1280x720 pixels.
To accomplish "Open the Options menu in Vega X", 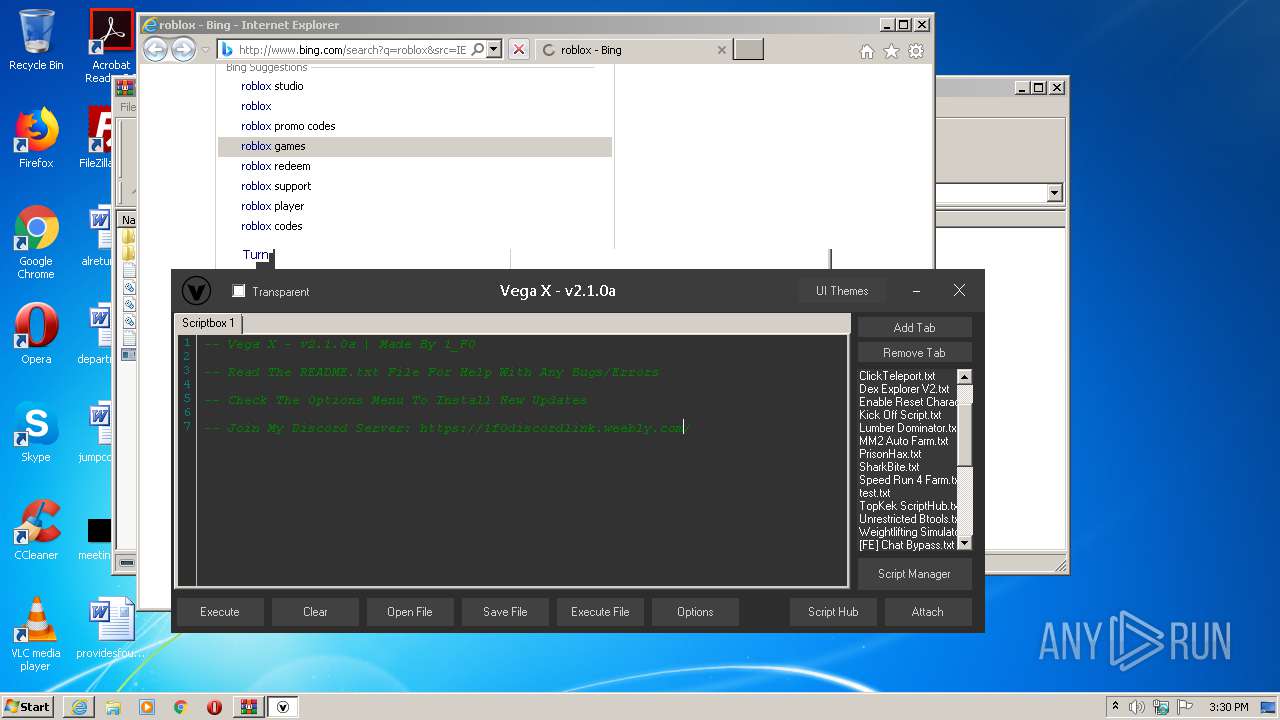I will (695, 612).
